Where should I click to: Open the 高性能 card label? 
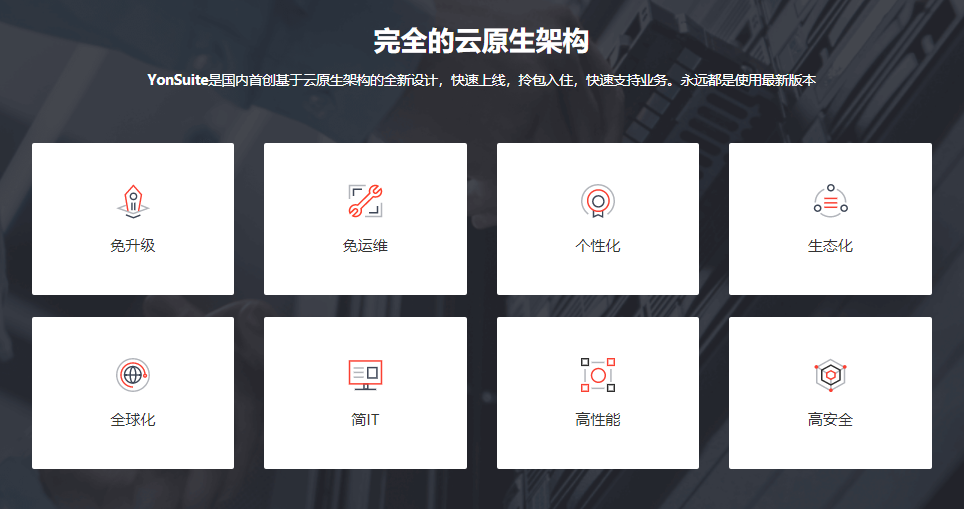coord(597,420)
